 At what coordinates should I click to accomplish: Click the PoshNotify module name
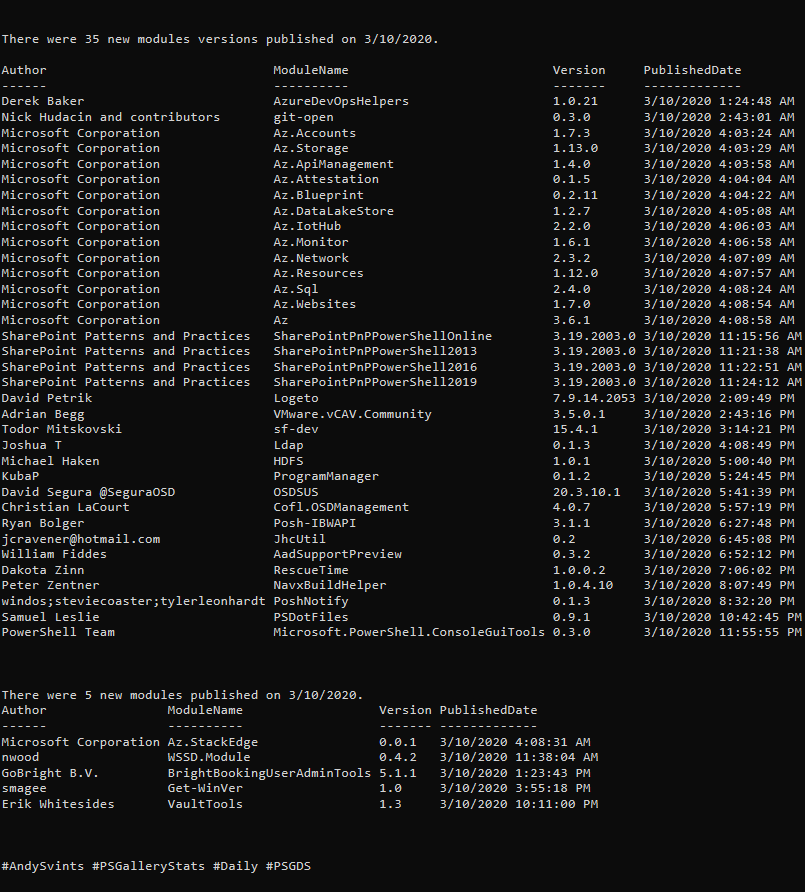tap(311, 601)
